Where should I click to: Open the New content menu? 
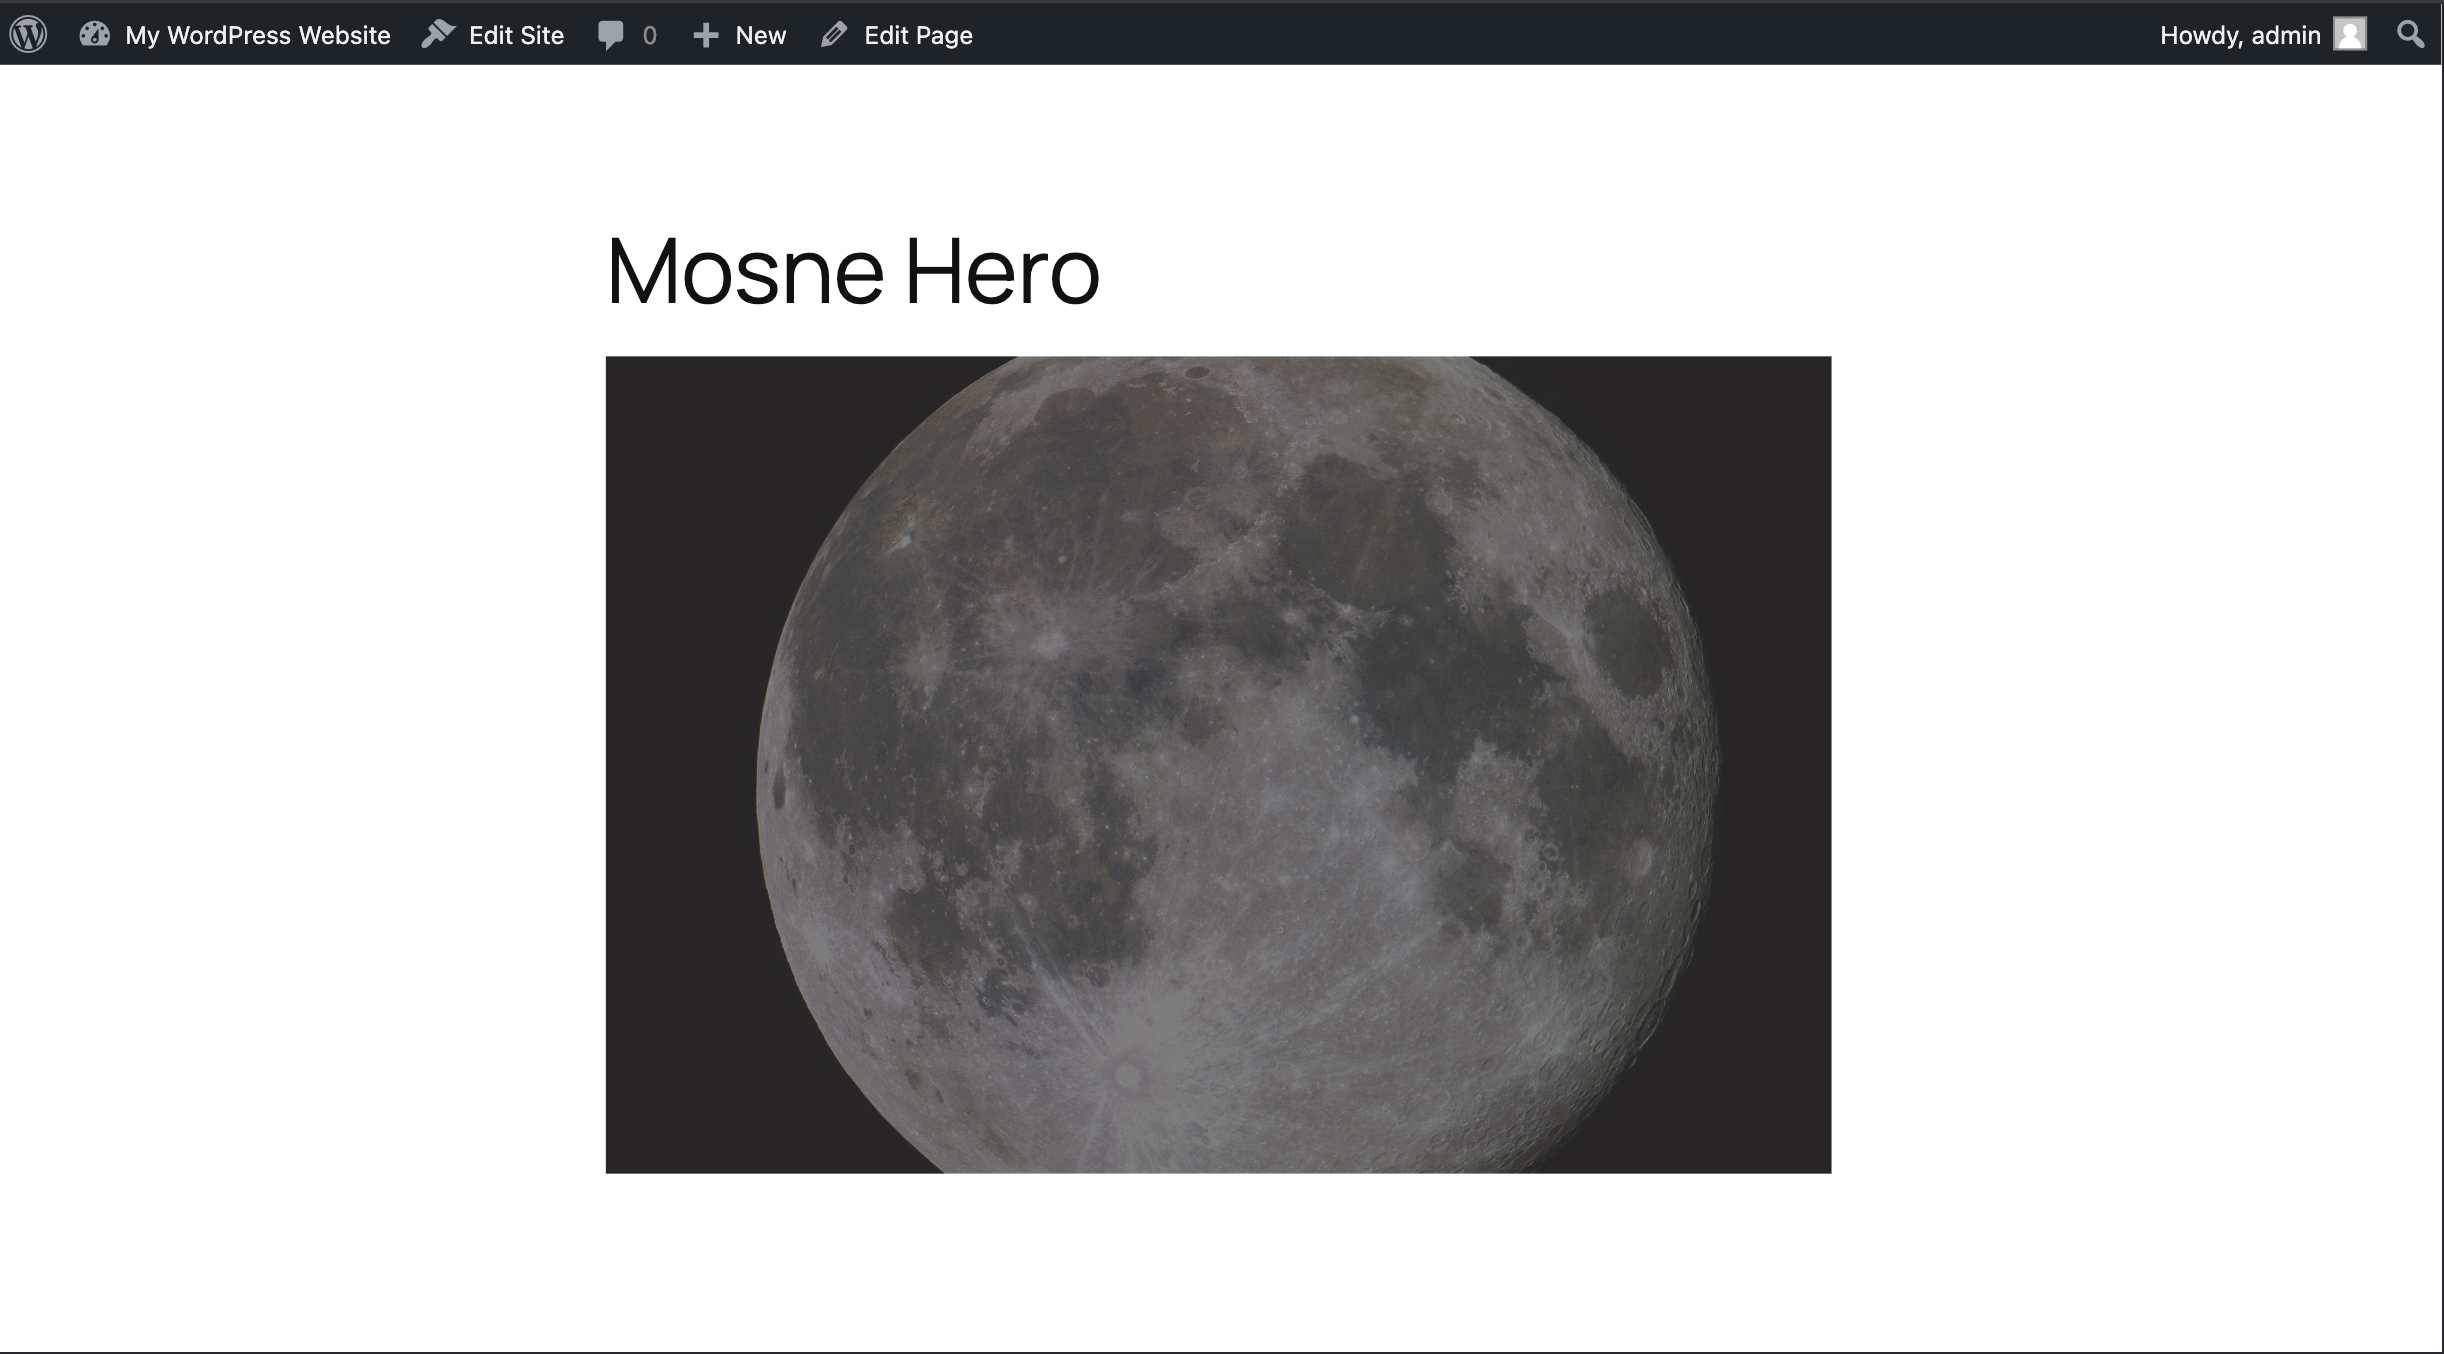(x=760, y=35)
